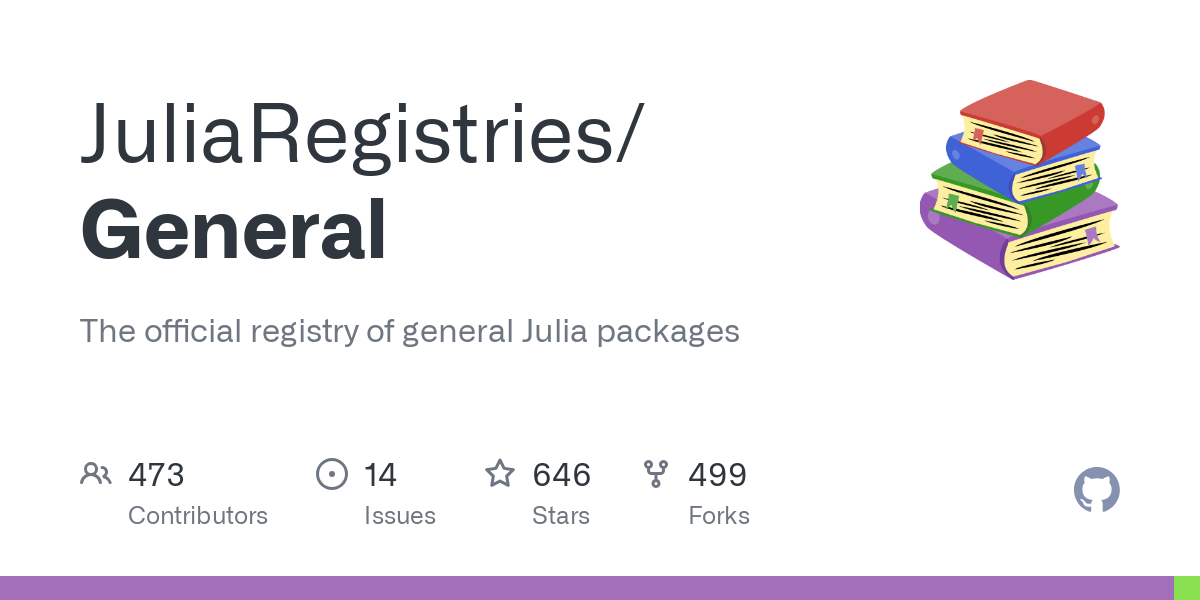Click the green language bar segment
Image resolution: width=1200 pixels, height=600 pixels.
coord(1186,588)
